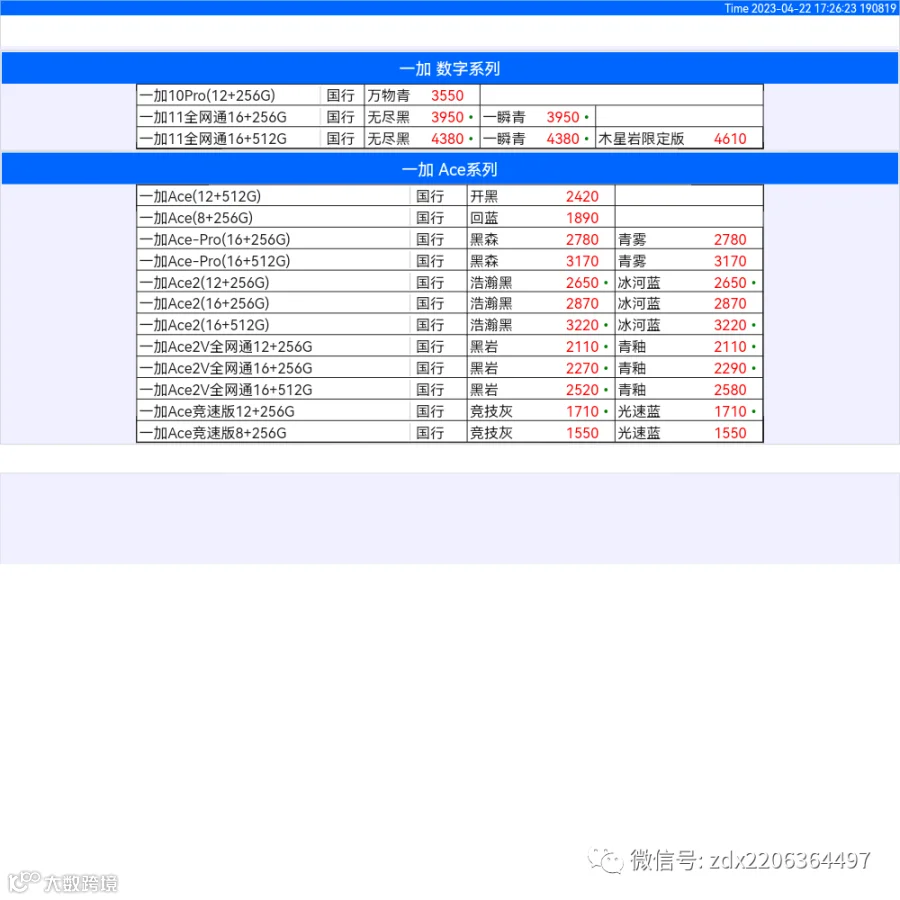Screen dimensions: 900x900
Task: Select model name "一加Ace-Pro(16+256G)"
Action: click(215, 239)
